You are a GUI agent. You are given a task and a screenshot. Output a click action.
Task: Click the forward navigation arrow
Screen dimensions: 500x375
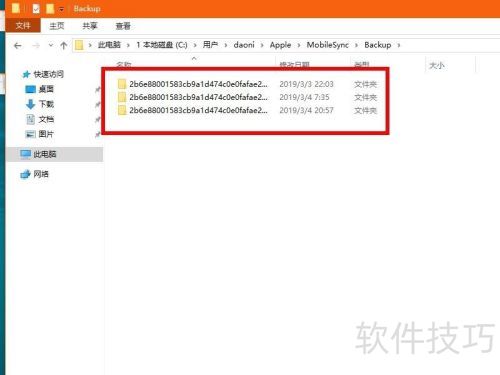[36, 45]
